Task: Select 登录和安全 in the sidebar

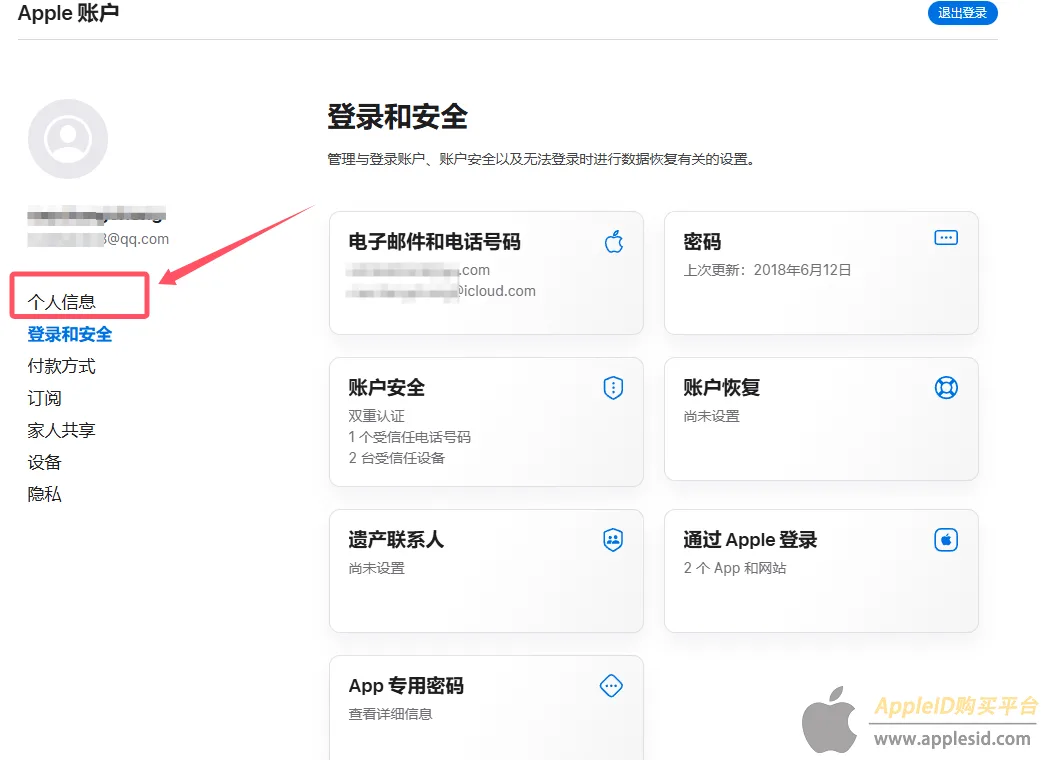Action: (x=70, y=334)
